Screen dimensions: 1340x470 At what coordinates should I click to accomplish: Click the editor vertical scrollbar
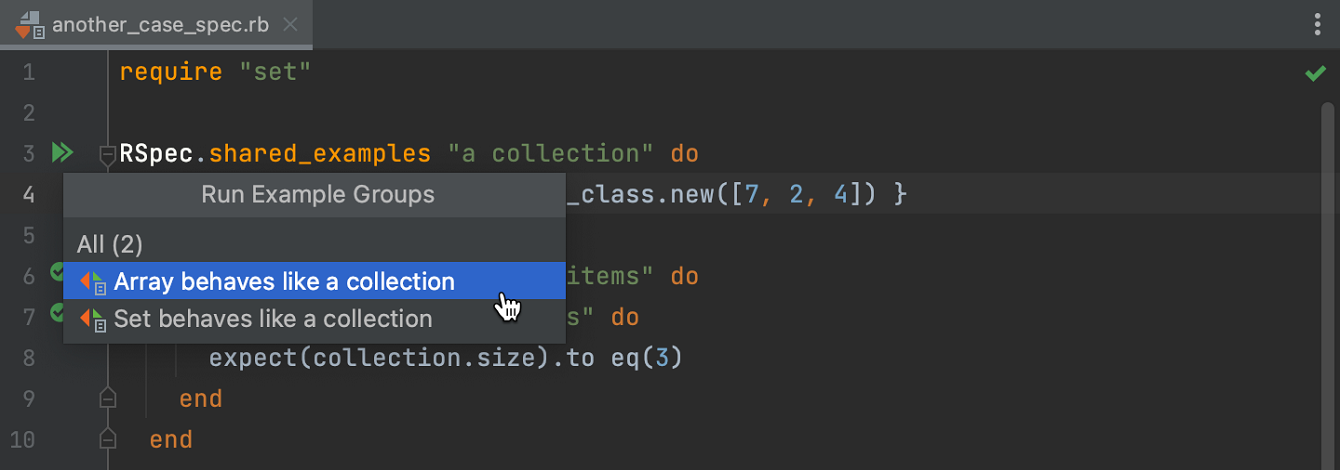pos(1328,250)
